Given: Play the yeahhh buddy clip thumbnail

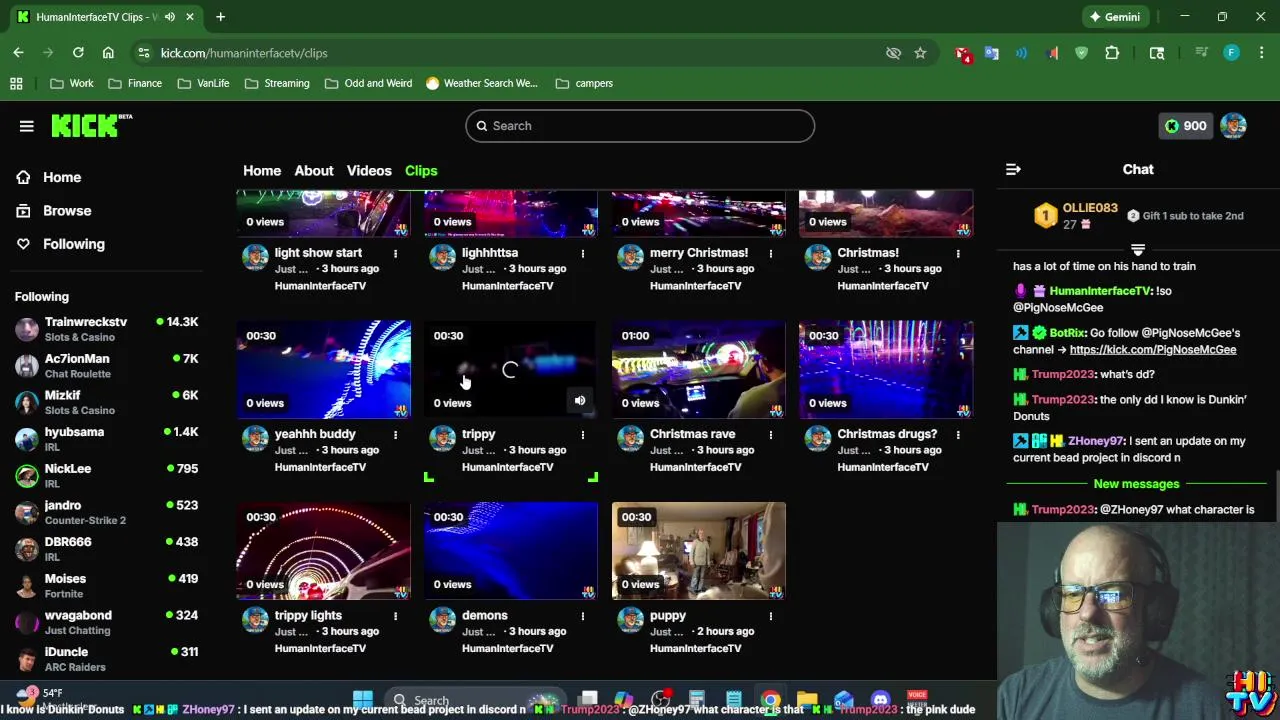Looking at the screenshot, I should (323, 369).
